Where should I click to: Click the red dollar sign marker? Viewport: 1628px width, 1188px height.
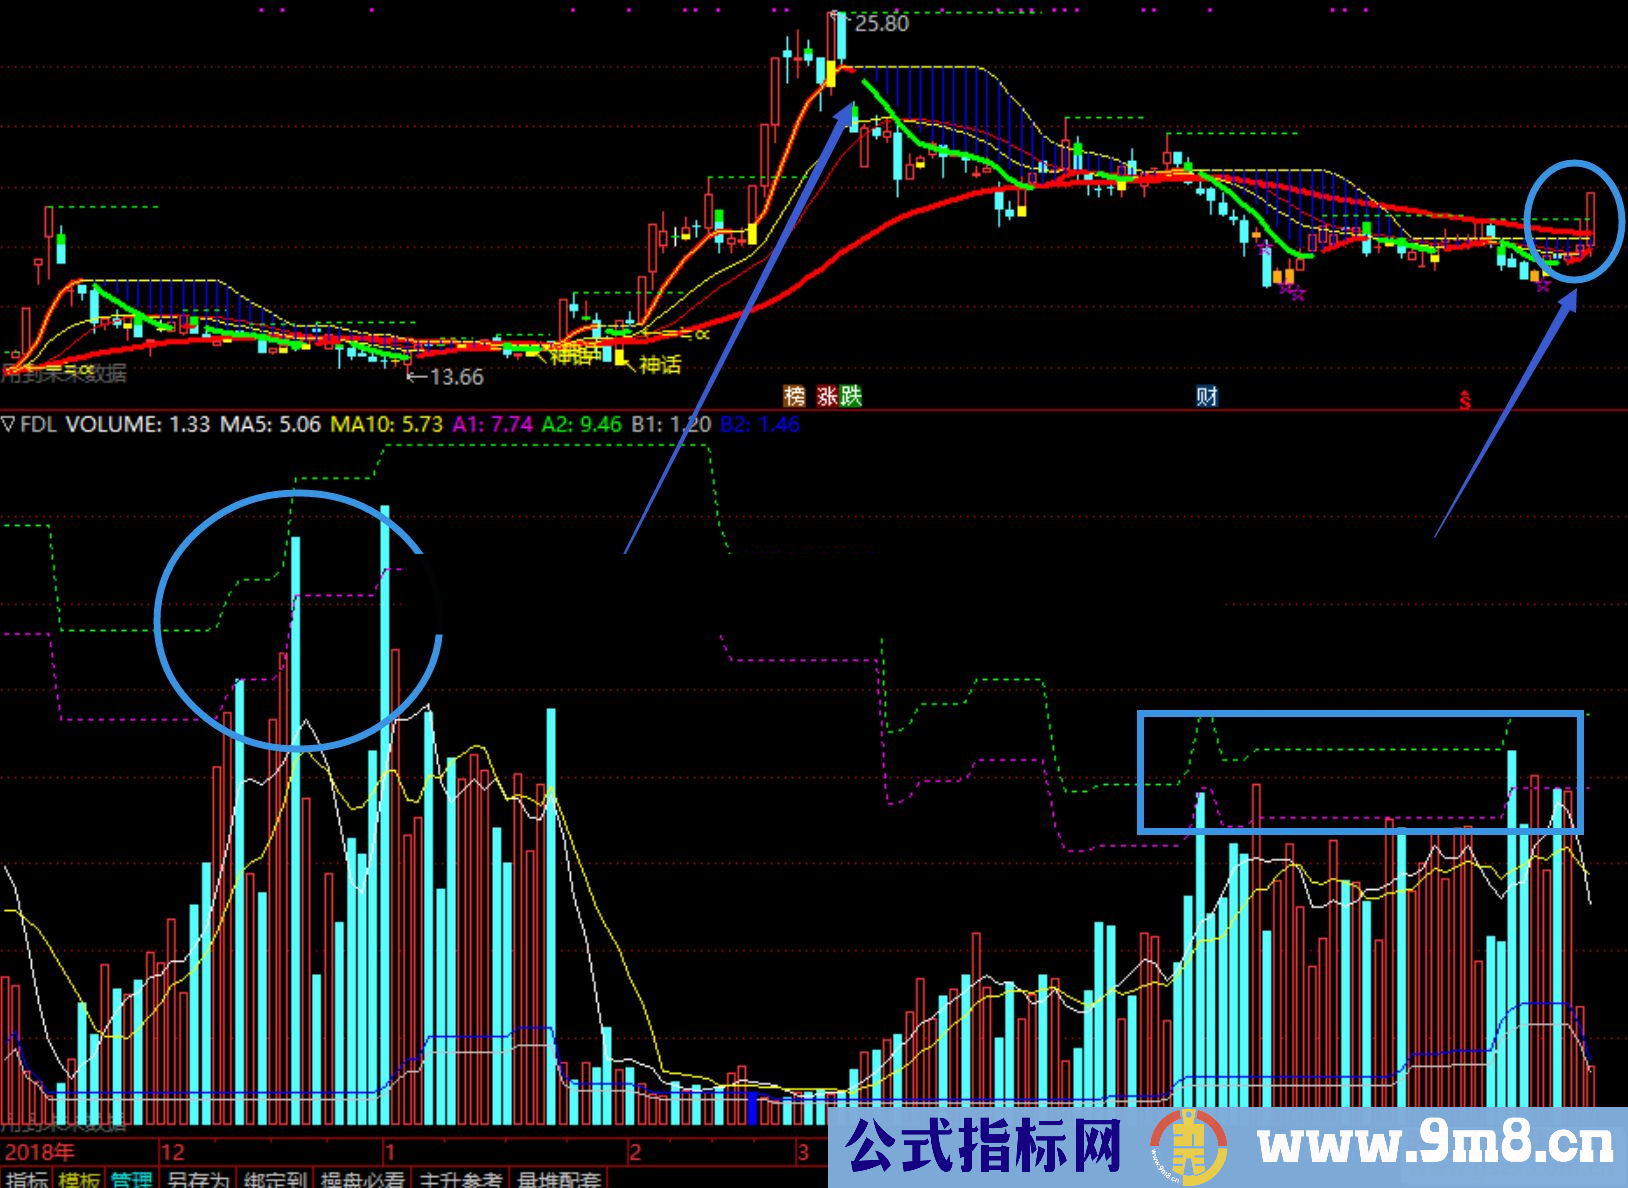1465,401
